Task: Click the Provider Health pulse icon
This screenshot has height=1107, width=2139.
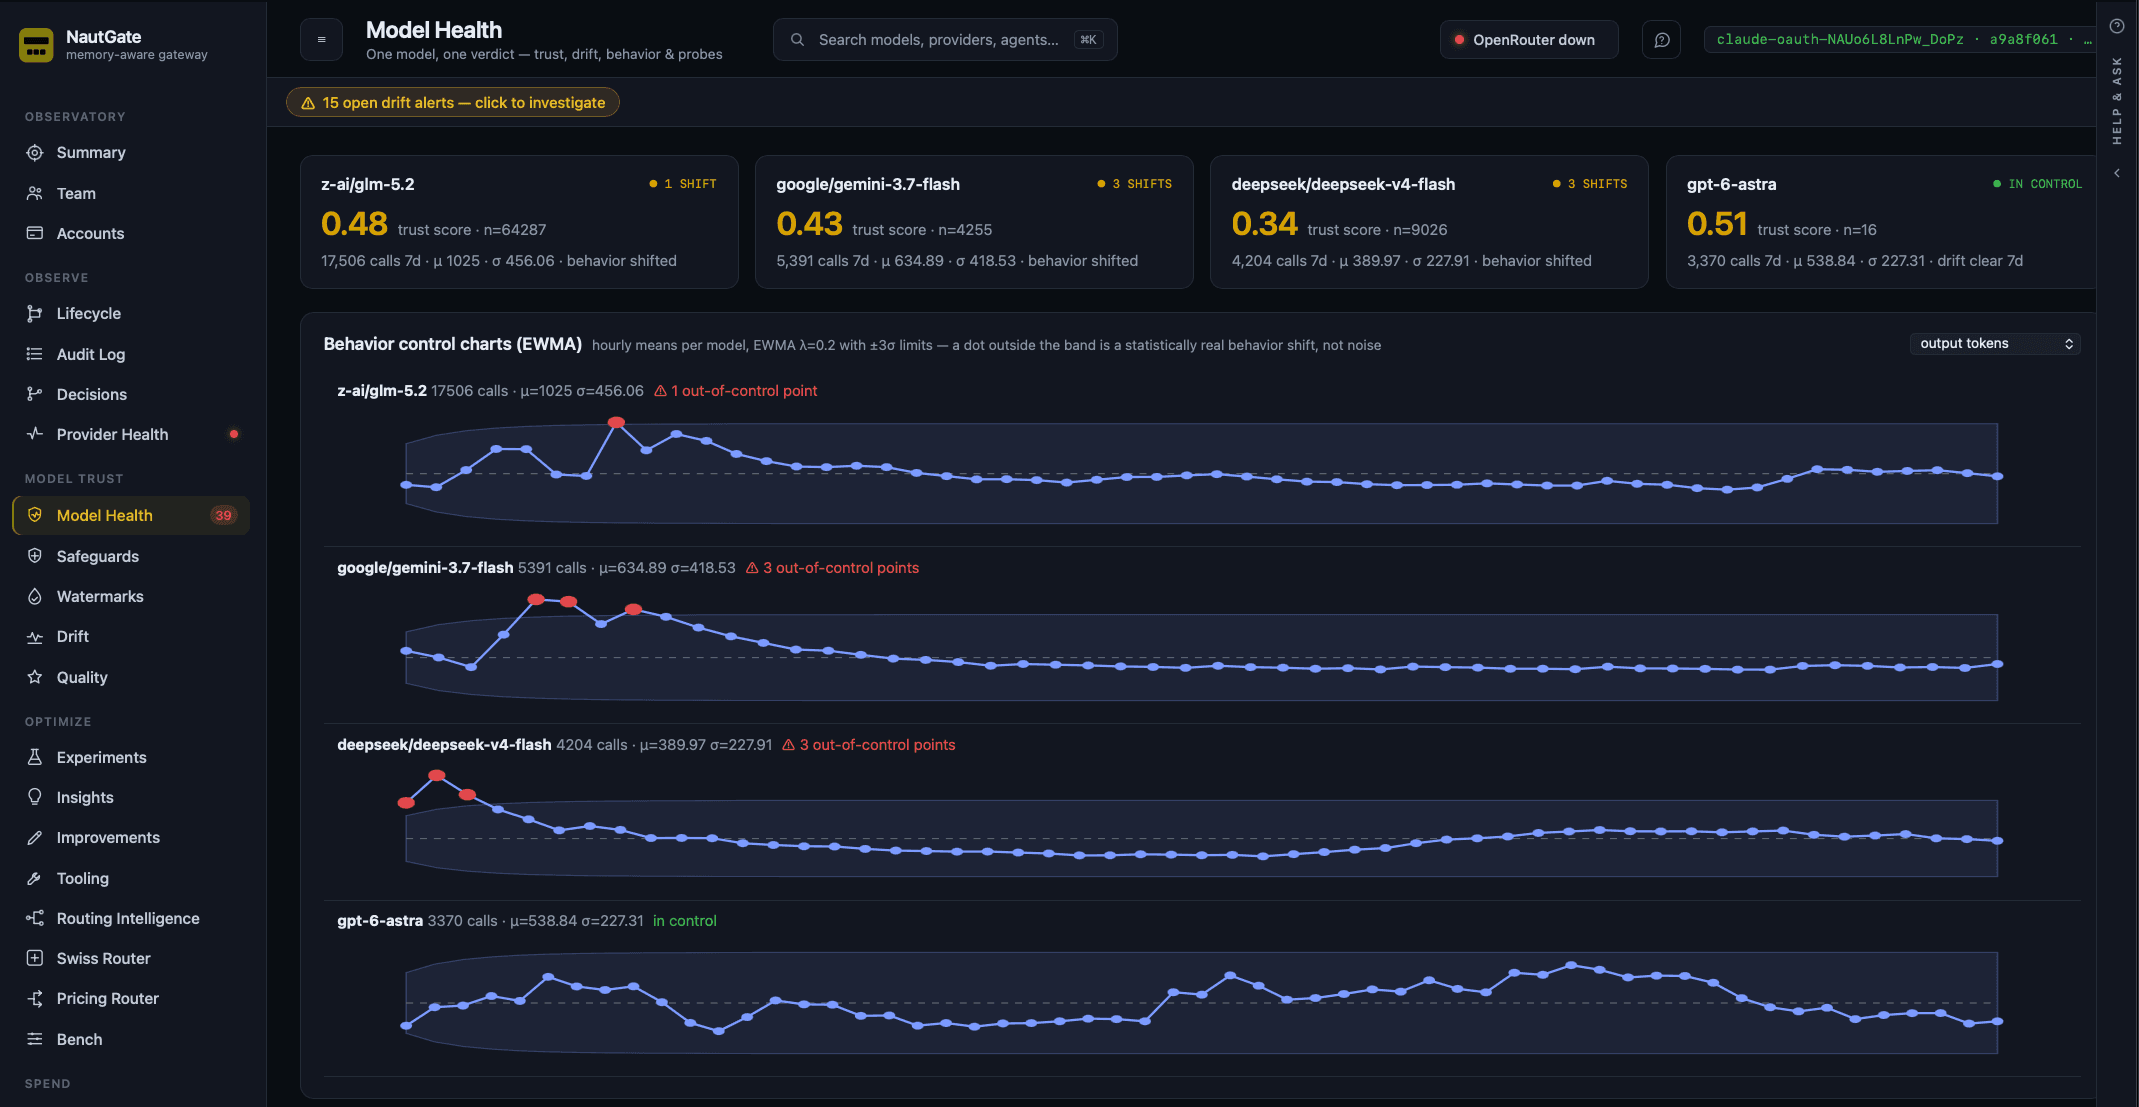Action: [x=35, y=434]
